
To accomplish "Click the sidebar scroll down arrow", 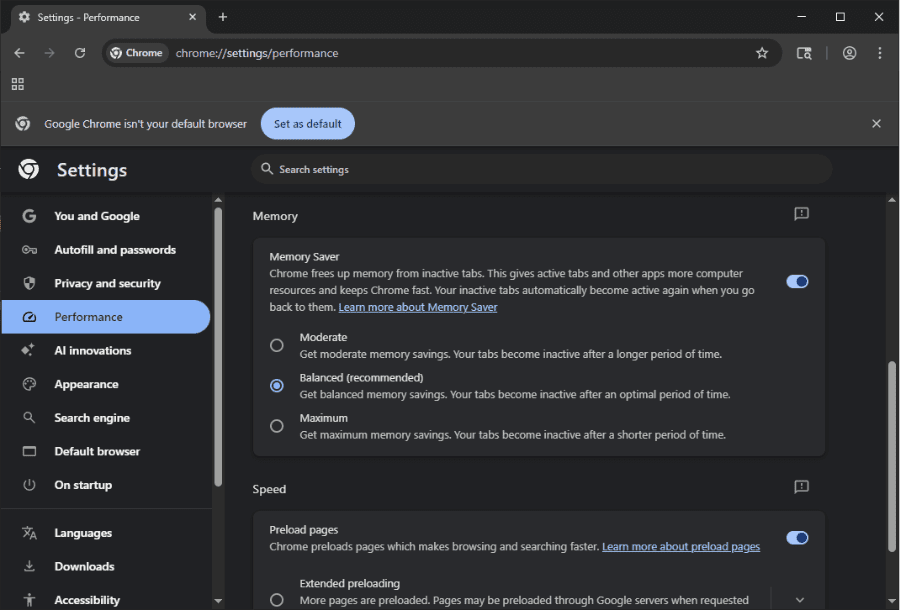I will pyautogui.click(x=218, y=601).
